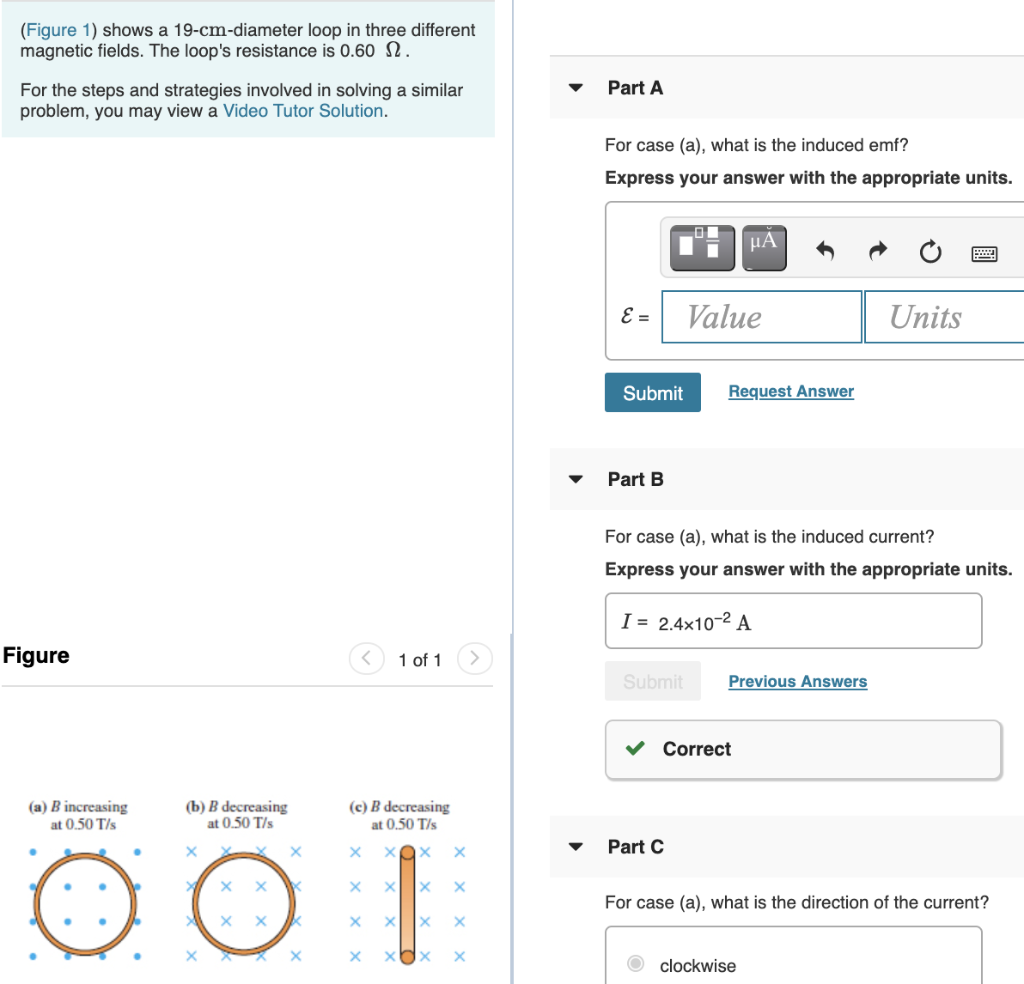View the Video Tutor Solution
Screen dimensions: 1024x984
(302, 110)
